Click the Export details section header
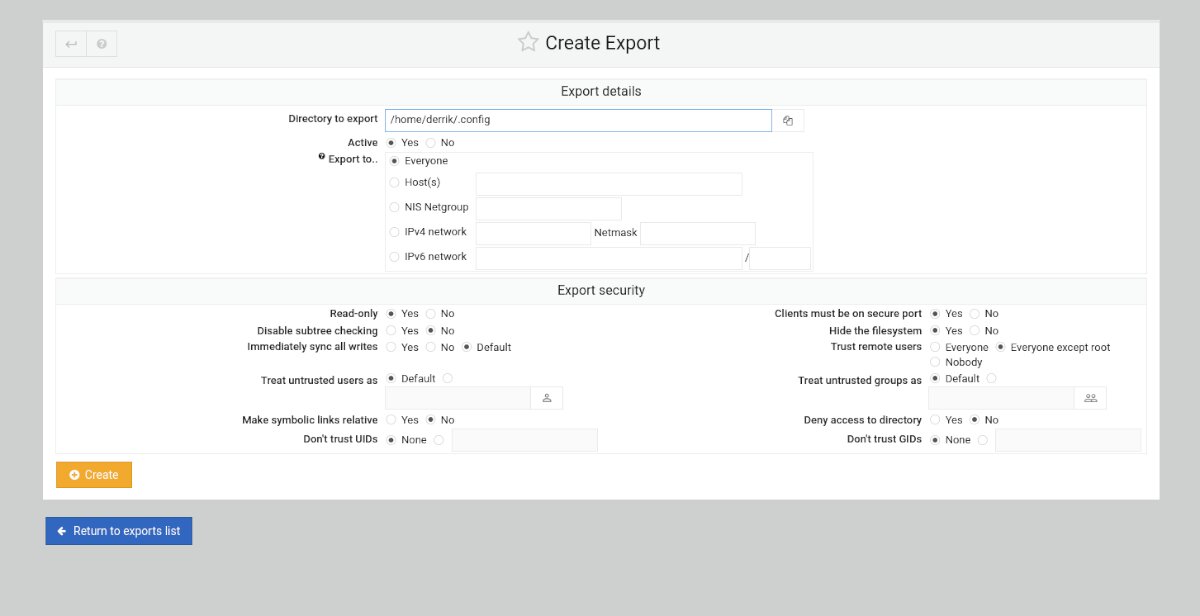 tap(601, 91)
